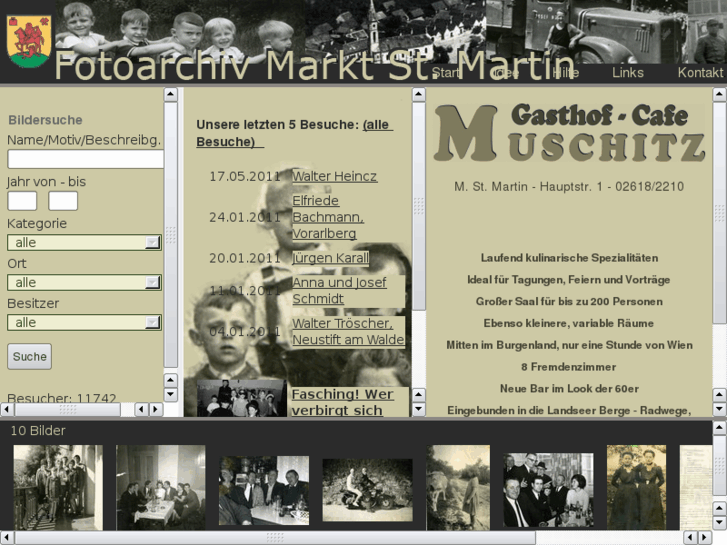Viewport: 727px width, 545px height.
Task: Open thumbnail of men in suits with woman
Action: coord(548,490)
